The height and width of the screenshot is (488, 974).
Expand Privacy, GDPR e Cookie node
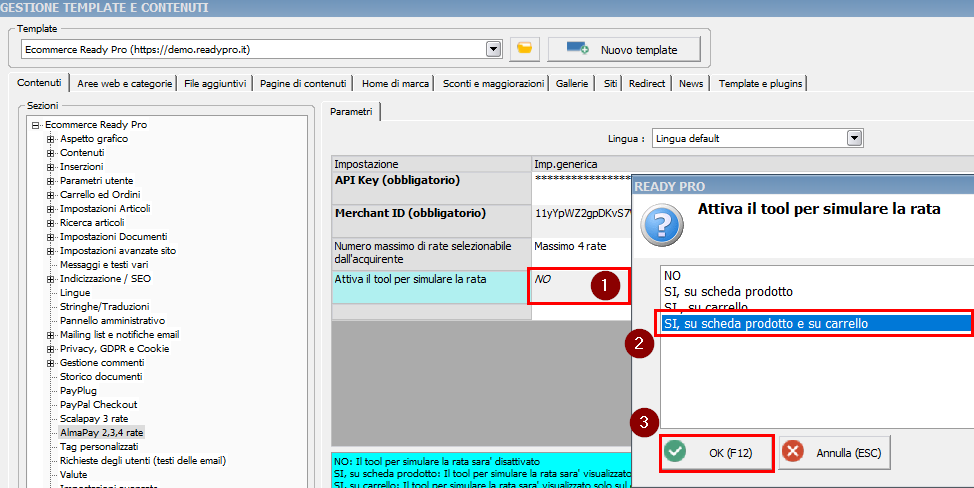(x=50, y=349)
